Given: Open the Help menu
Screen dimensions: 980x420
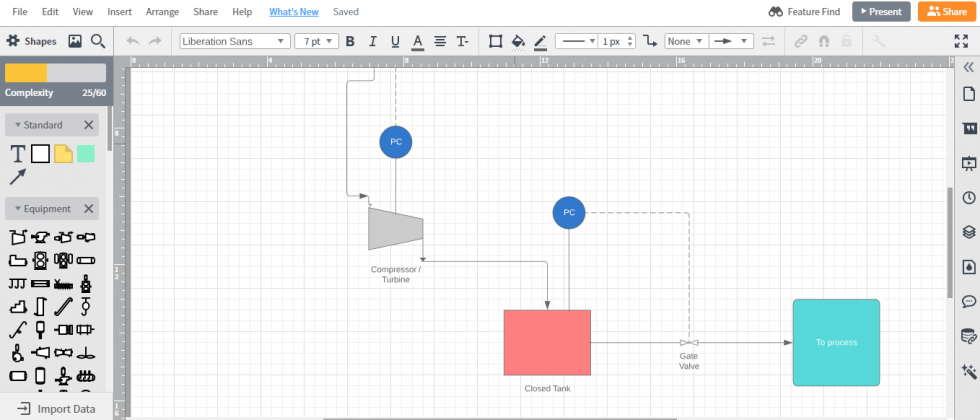Looking at the screenshot, I should click(x=242, y=12).
